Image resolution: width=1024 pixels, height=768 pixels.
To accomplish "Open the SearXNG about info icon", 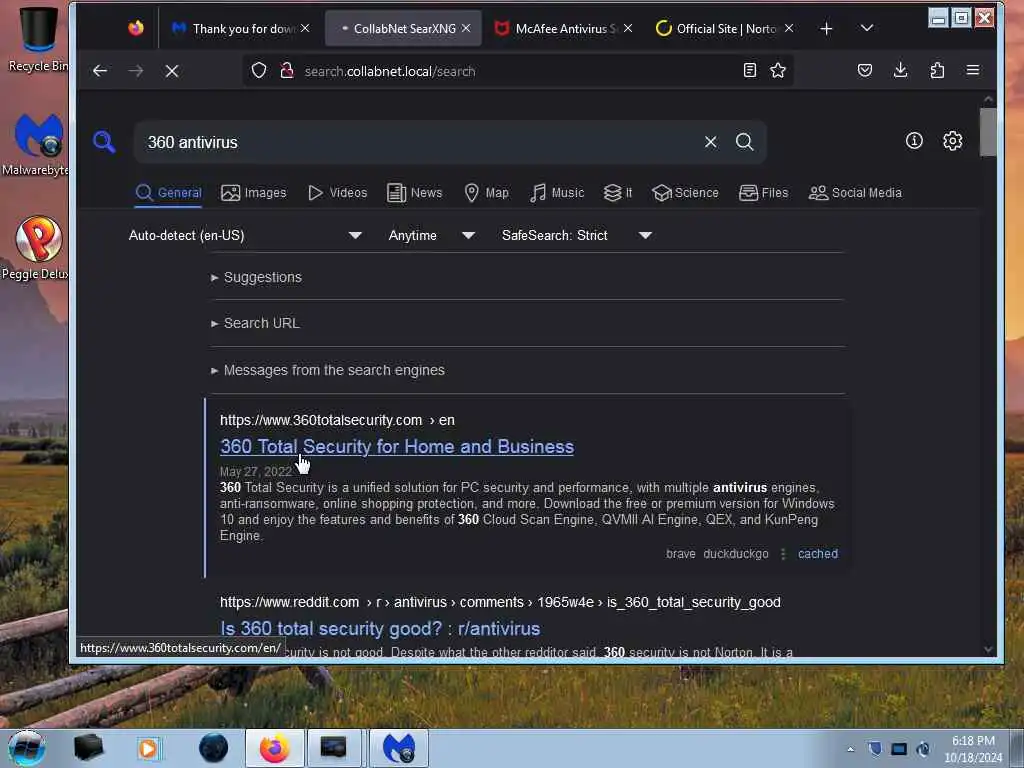I will (x=914, y=140).
